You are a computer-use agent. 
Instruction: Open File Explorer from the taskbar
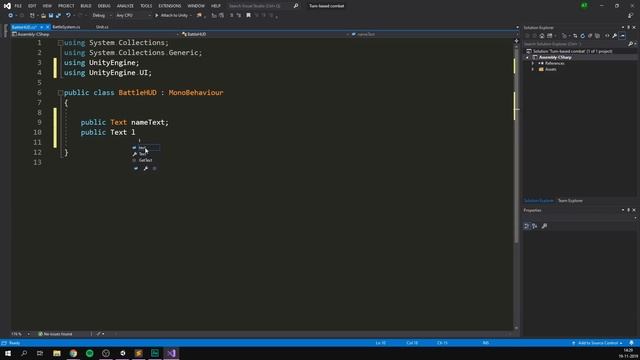tap(57, 353)
